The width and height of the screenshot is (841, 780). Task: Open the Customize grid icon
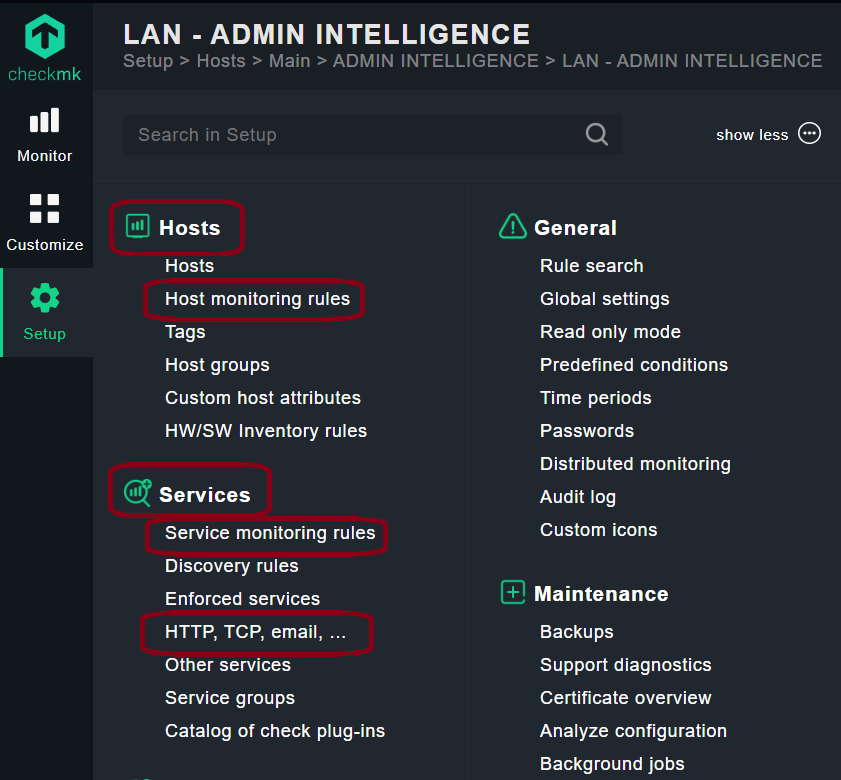coord(45,208)
